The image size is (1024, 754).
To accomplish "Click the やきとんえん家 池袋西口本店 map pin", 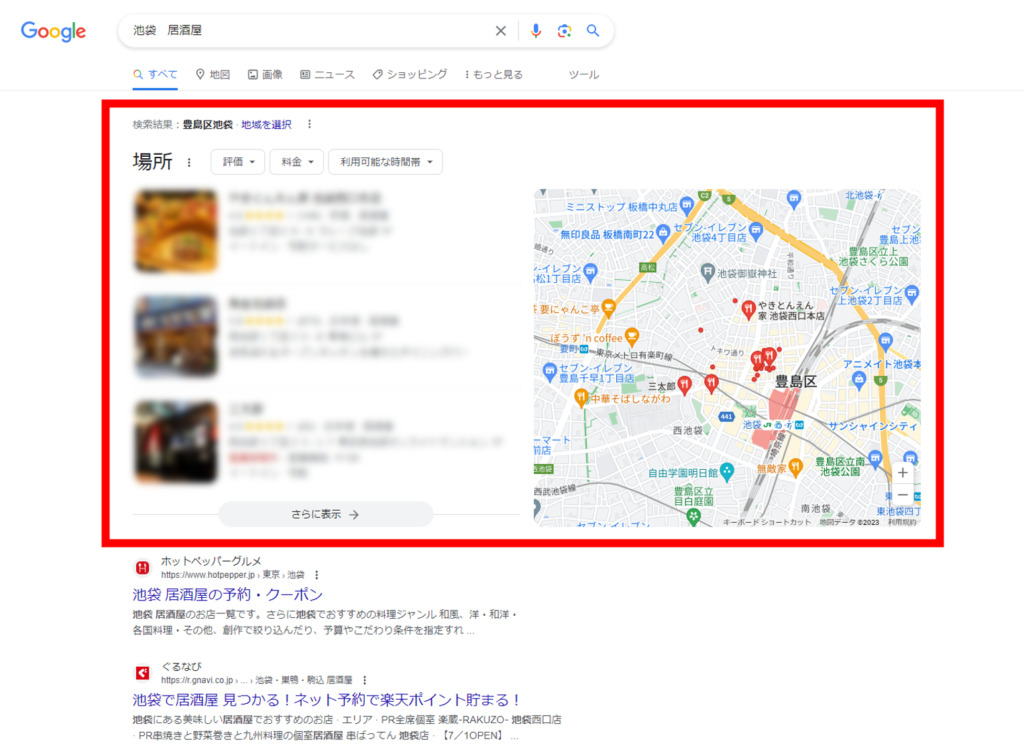I will coord(748,309).
